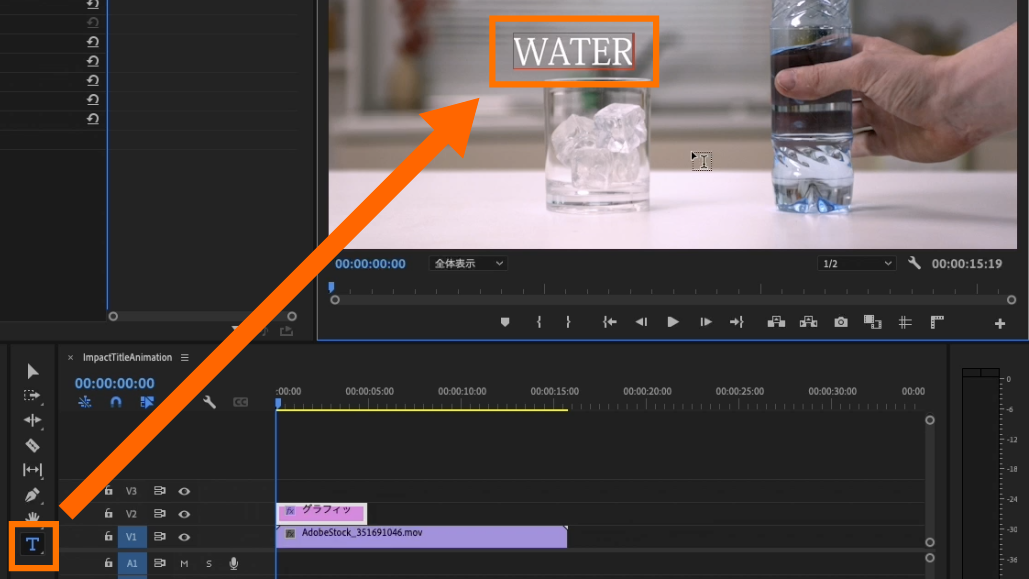
Task: Click the hash-grid button in transport controls
Action: tap(905, 322)
